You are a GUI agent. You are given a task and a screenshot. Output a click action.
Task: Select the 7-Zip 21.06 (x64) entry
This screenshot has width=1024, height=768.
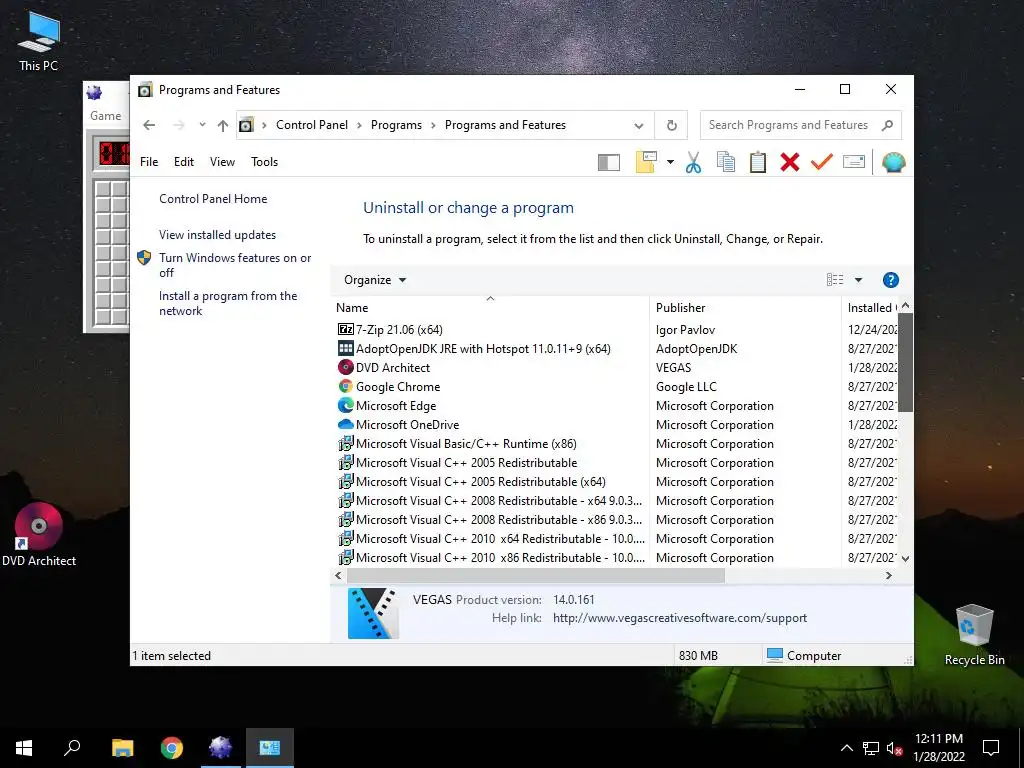pyautogui.click(x=614, y=330)
